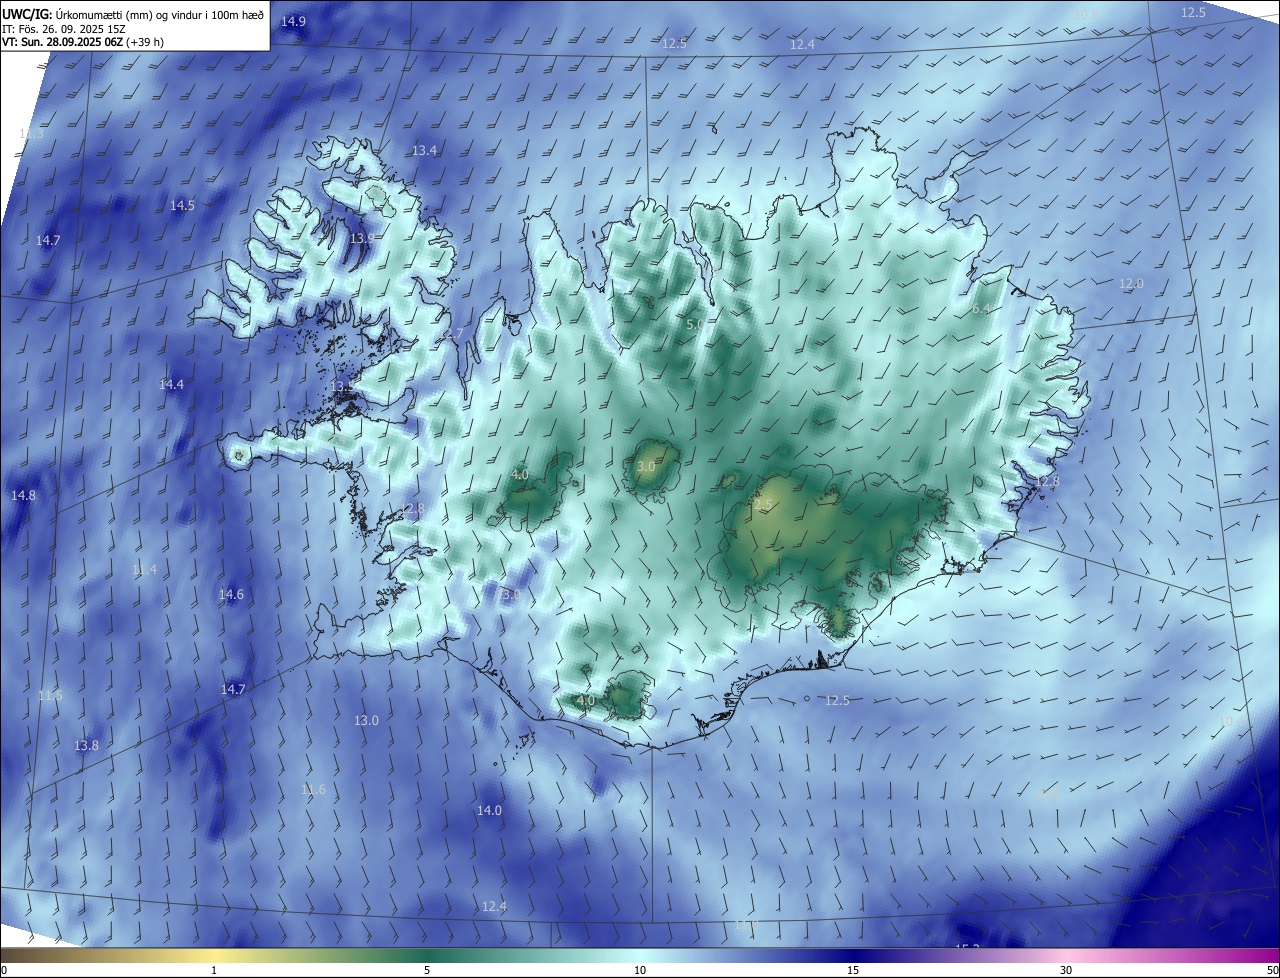Click the 14.5 value label
The height and width of the screenshot is (978, 1280).
coord(182,205)
